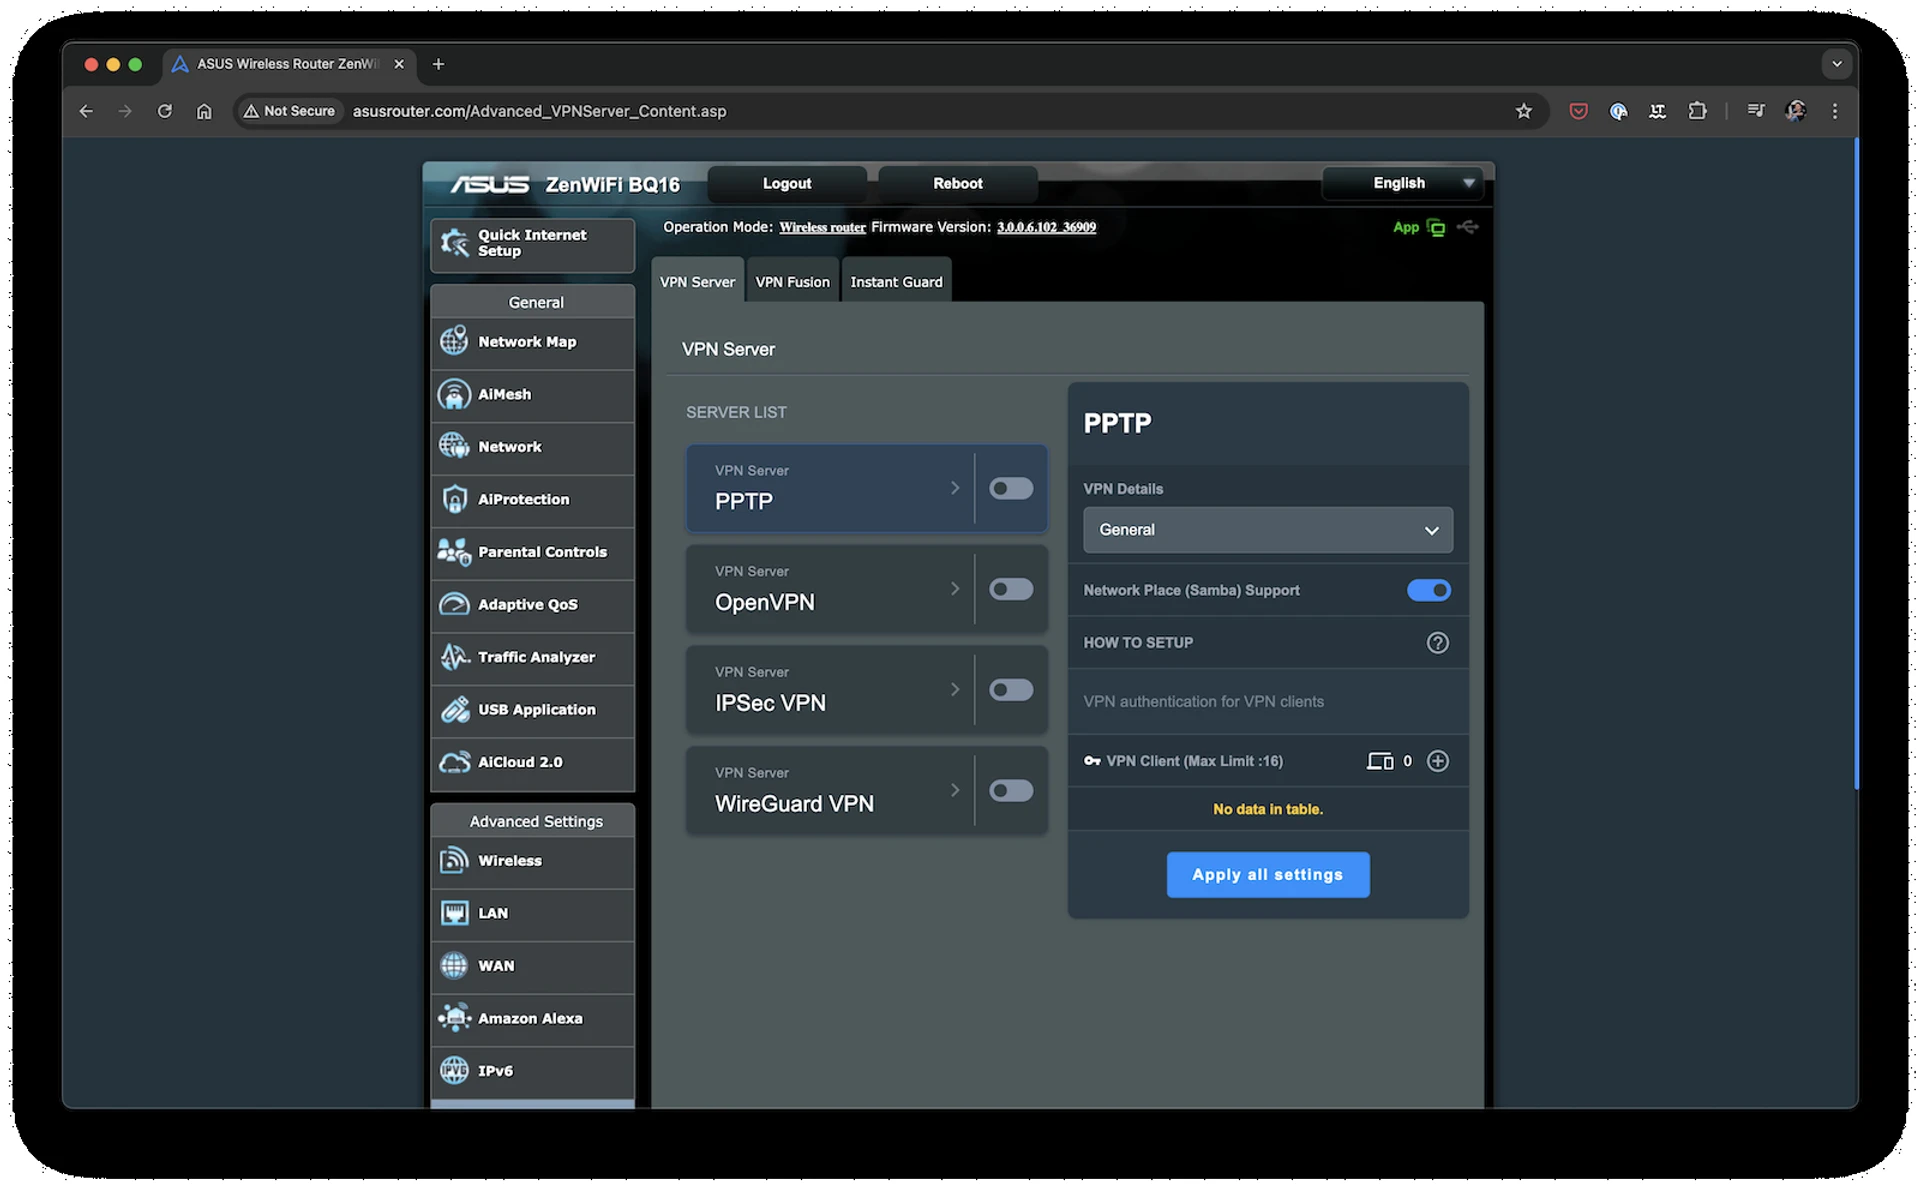
Task: Click the browser address bar URL
Action: pos(539,111)
